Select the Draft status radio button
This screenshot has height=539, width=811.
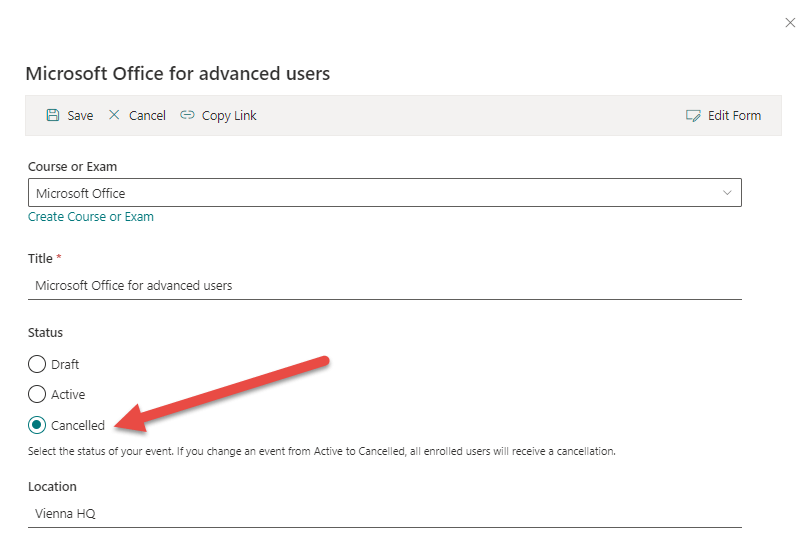[37, 364]
